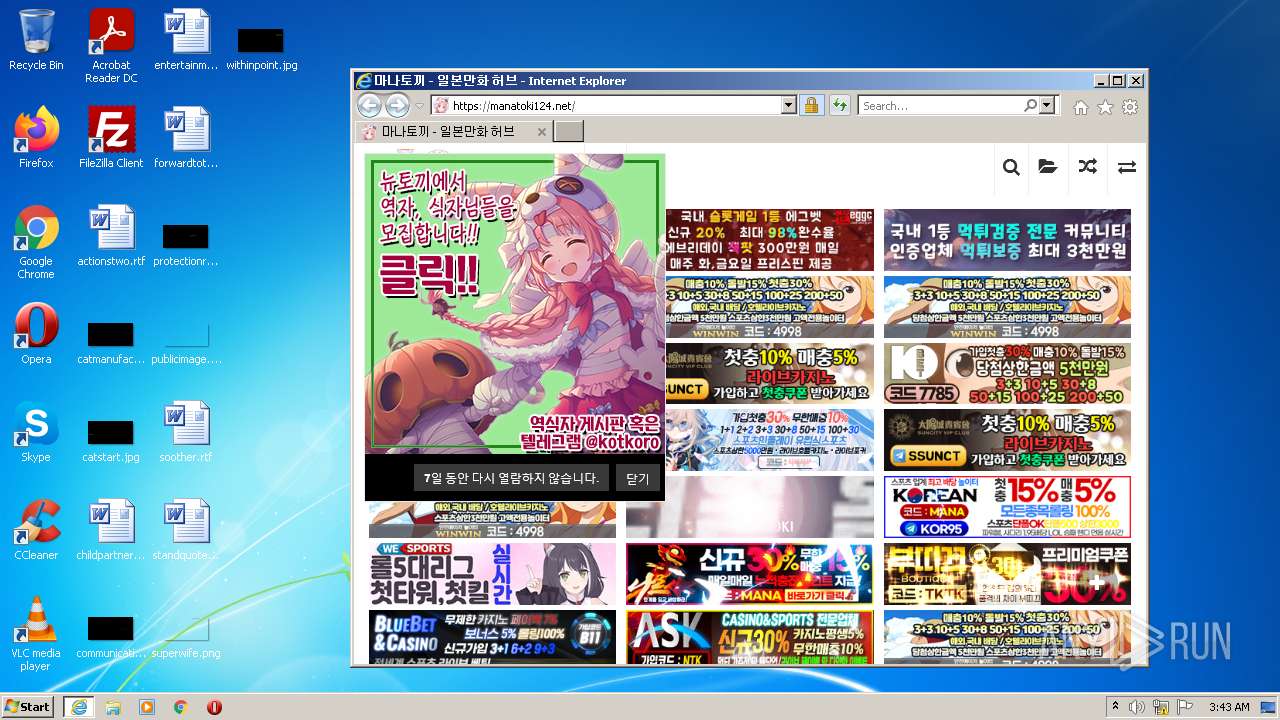Open the BLUEBET & CASINO banner
Image resolution: width=1280 pixels, height=720 pixels.
493,637
